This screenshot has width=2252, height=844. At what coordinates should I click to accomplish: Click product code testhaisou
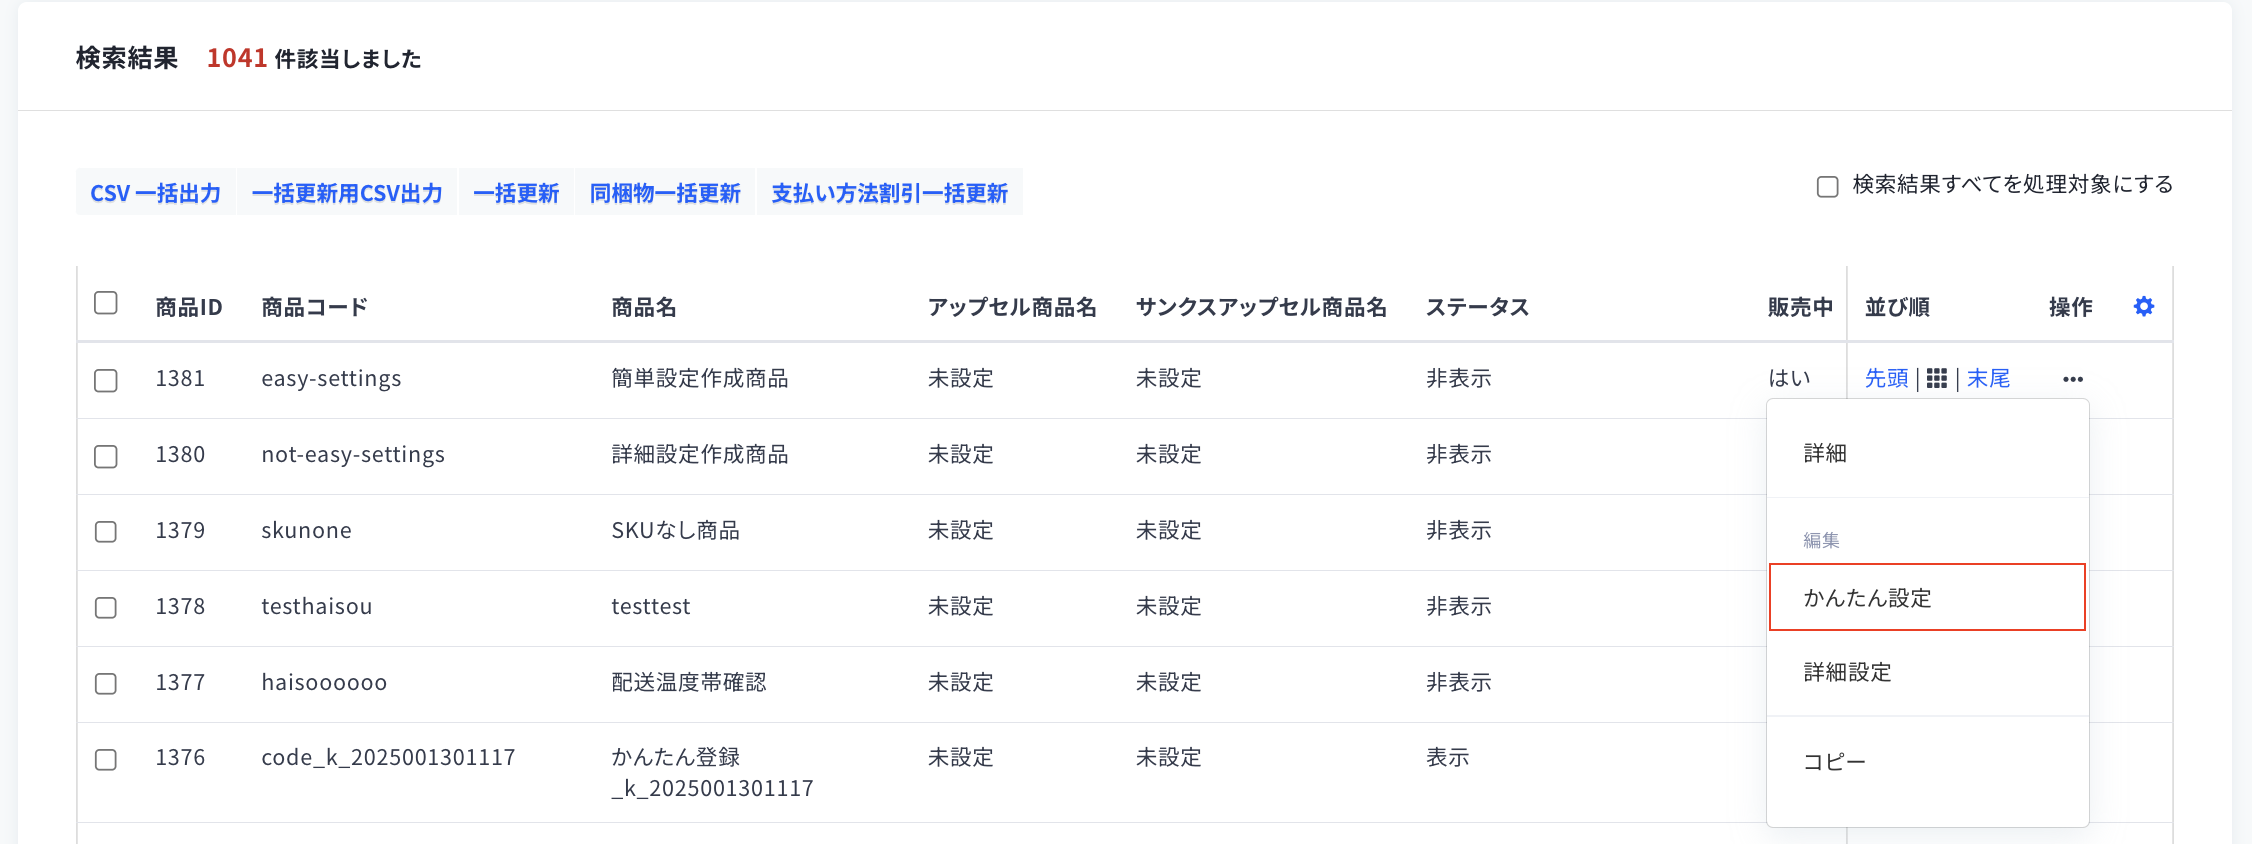pos(316,606)
